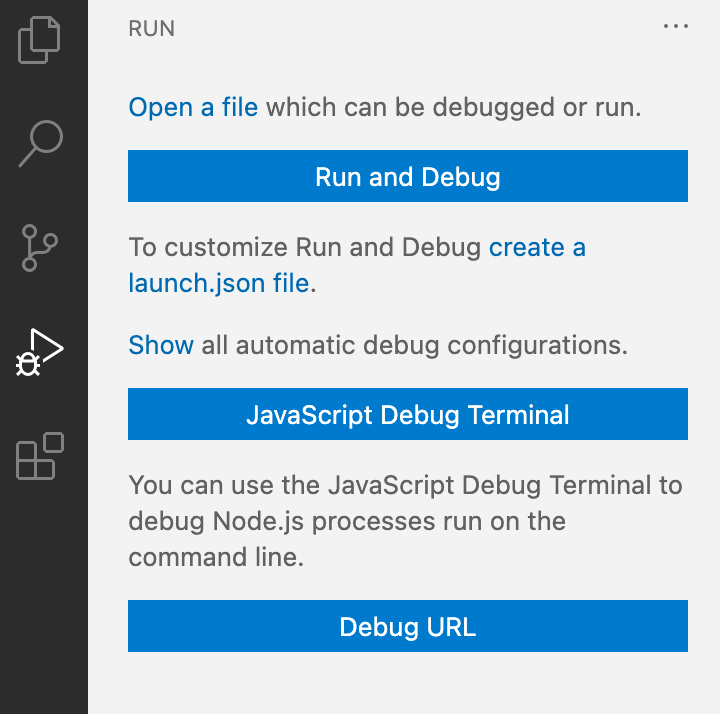This screenshot has height=714, width=720.
Task: Click the "Open a file" link
Action: [193, 107]
